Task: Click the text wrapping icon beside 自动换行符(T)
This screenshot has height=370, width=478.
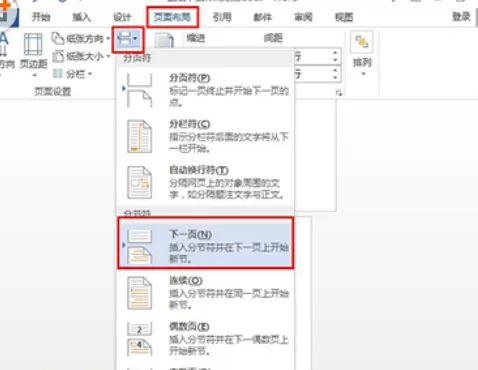Action: pyautogui.click(x=140, y=183)
